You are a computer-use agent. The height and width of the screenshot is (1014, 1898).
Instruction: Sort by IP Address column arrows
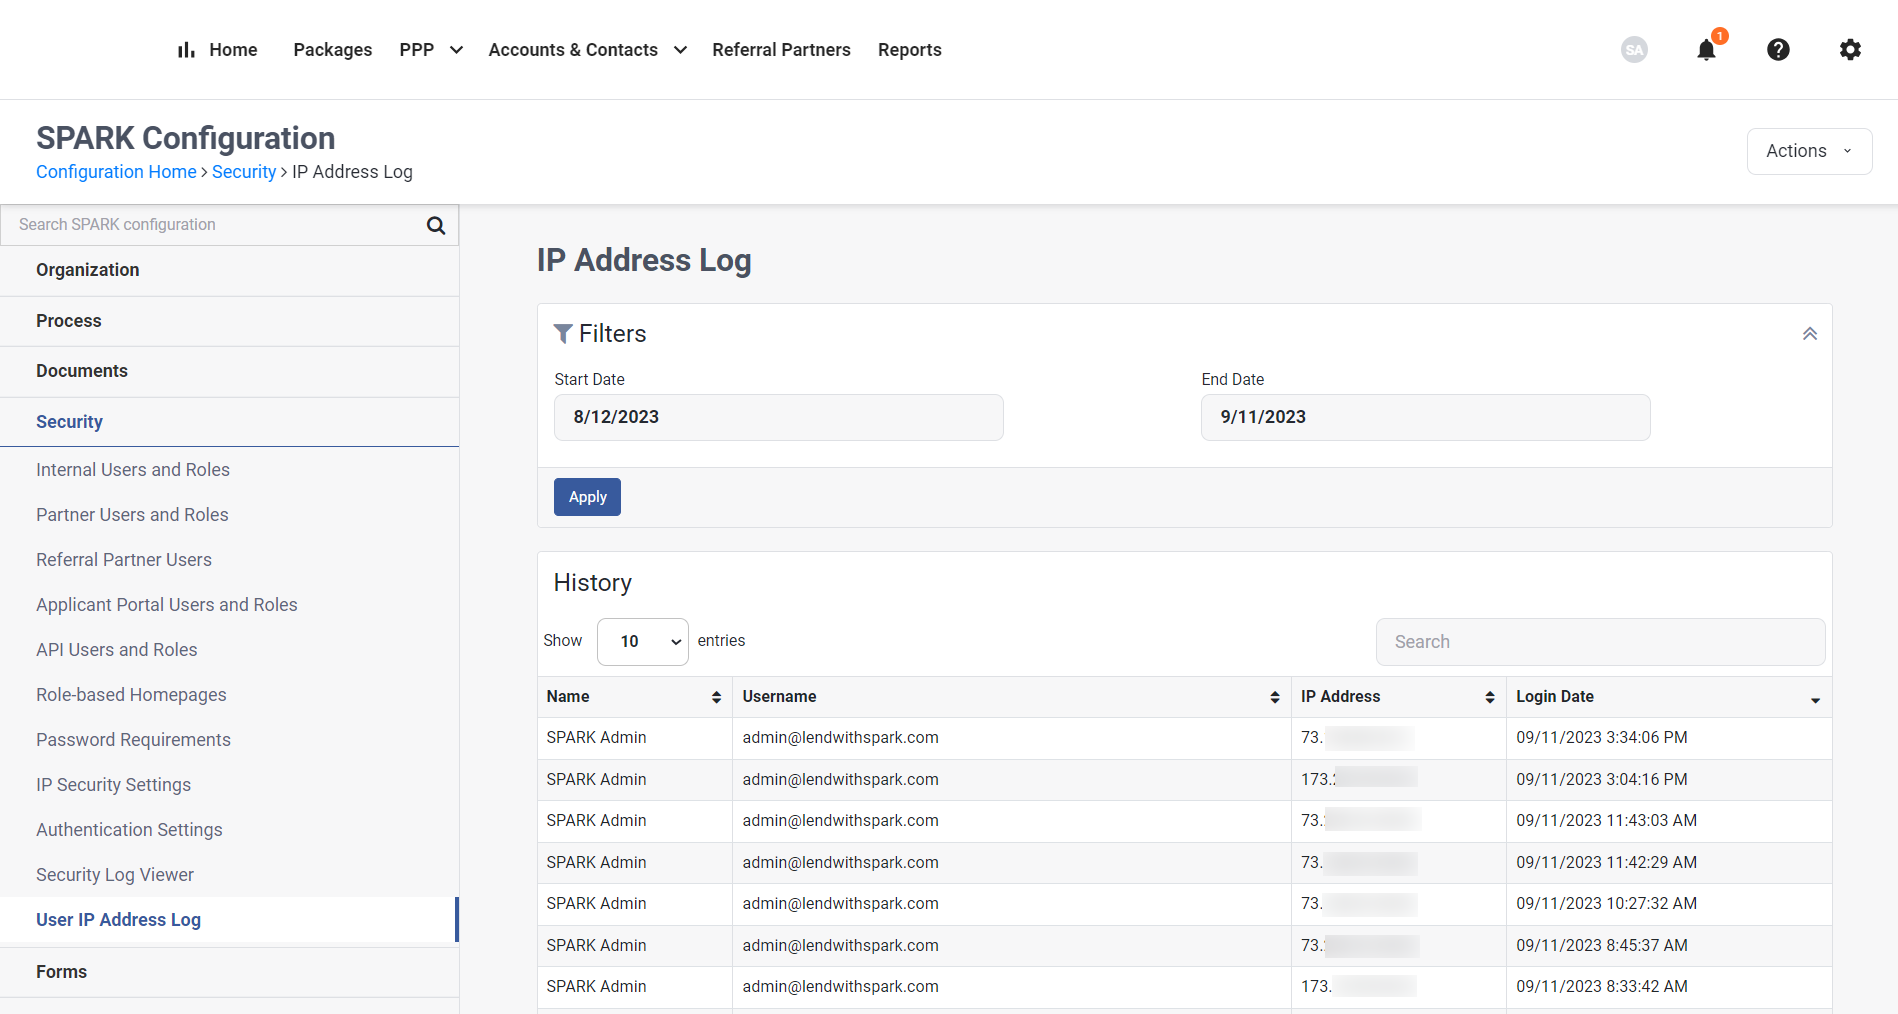(x=1490, y=697)
